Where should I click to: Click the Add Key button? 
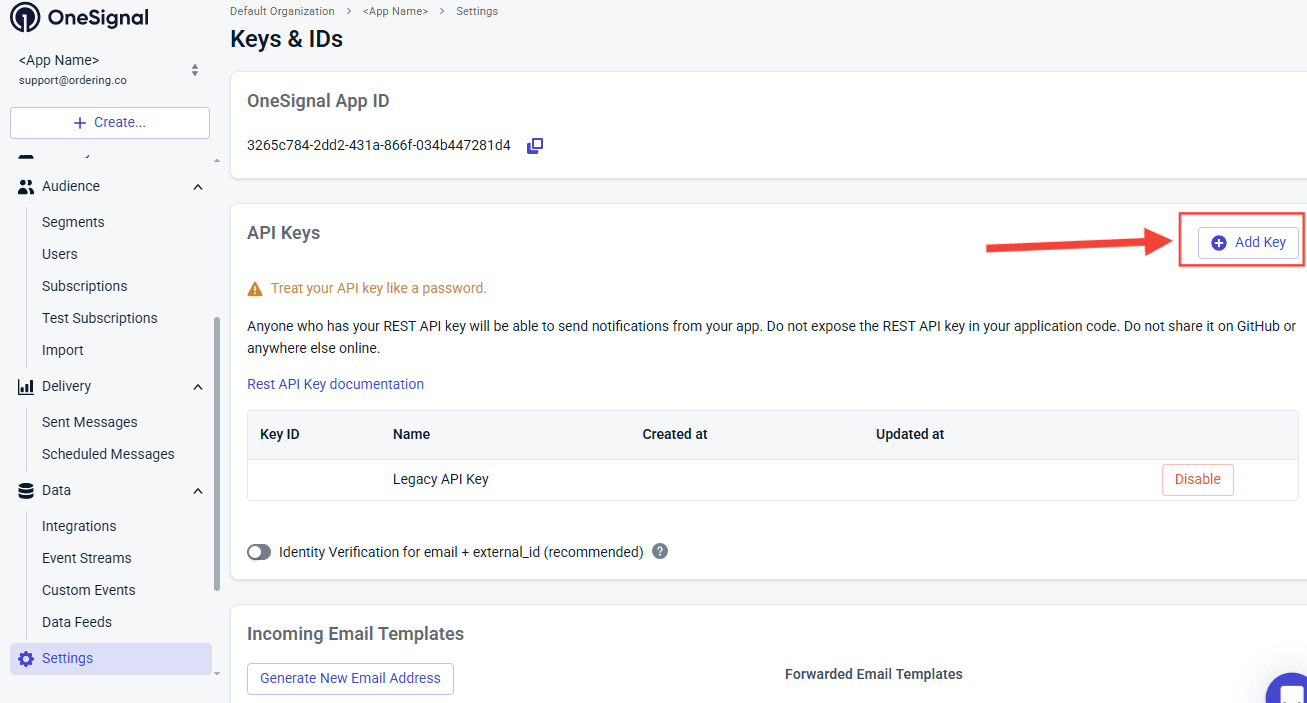(x=1248, y=242)
